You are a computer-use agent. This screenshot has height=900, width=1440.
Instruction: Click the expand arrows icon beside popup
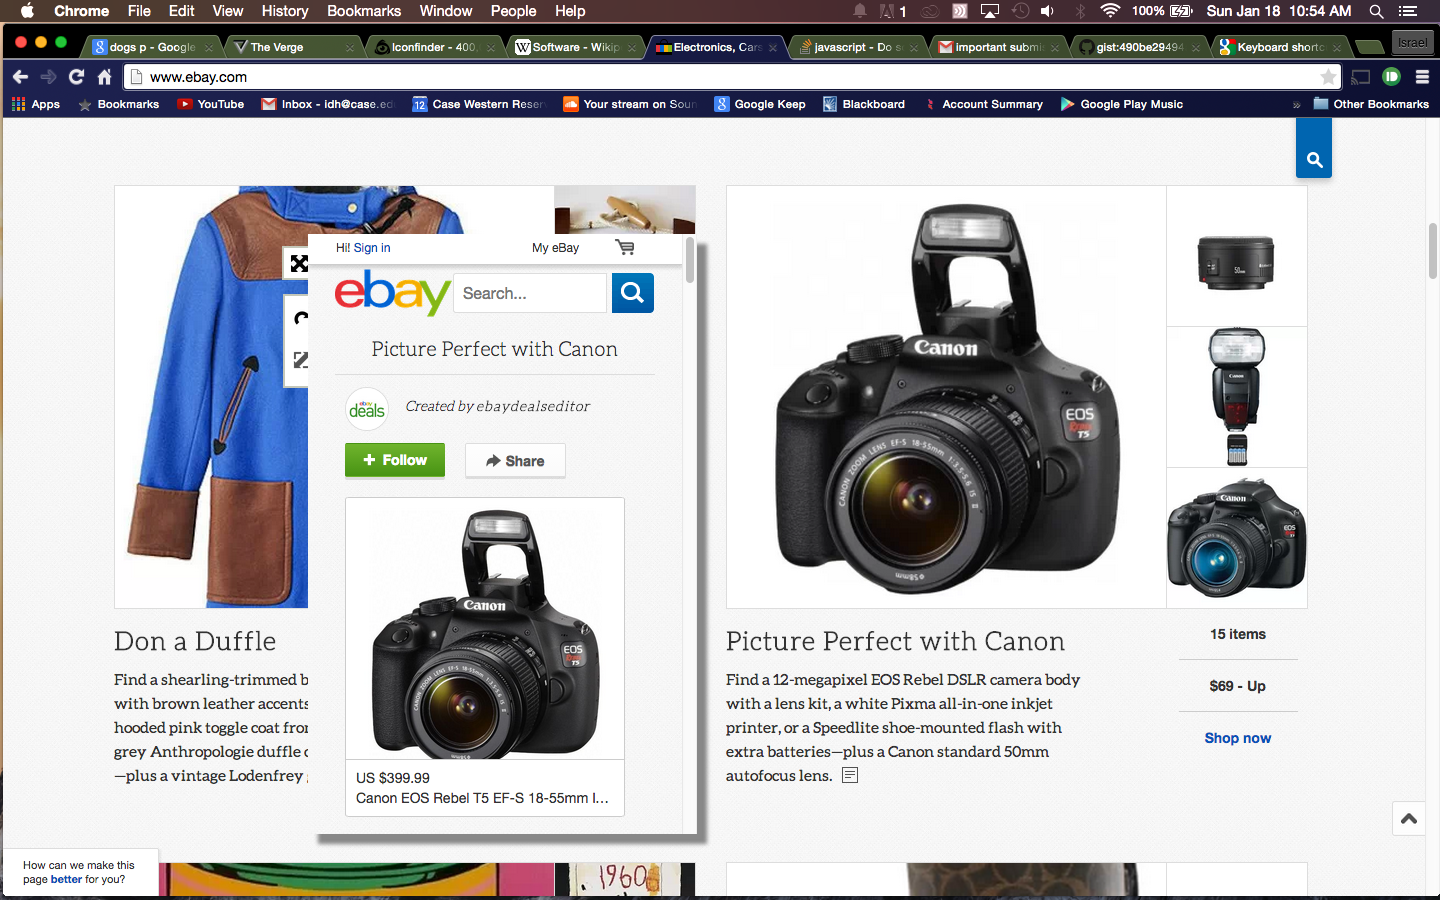pos(299,264)
